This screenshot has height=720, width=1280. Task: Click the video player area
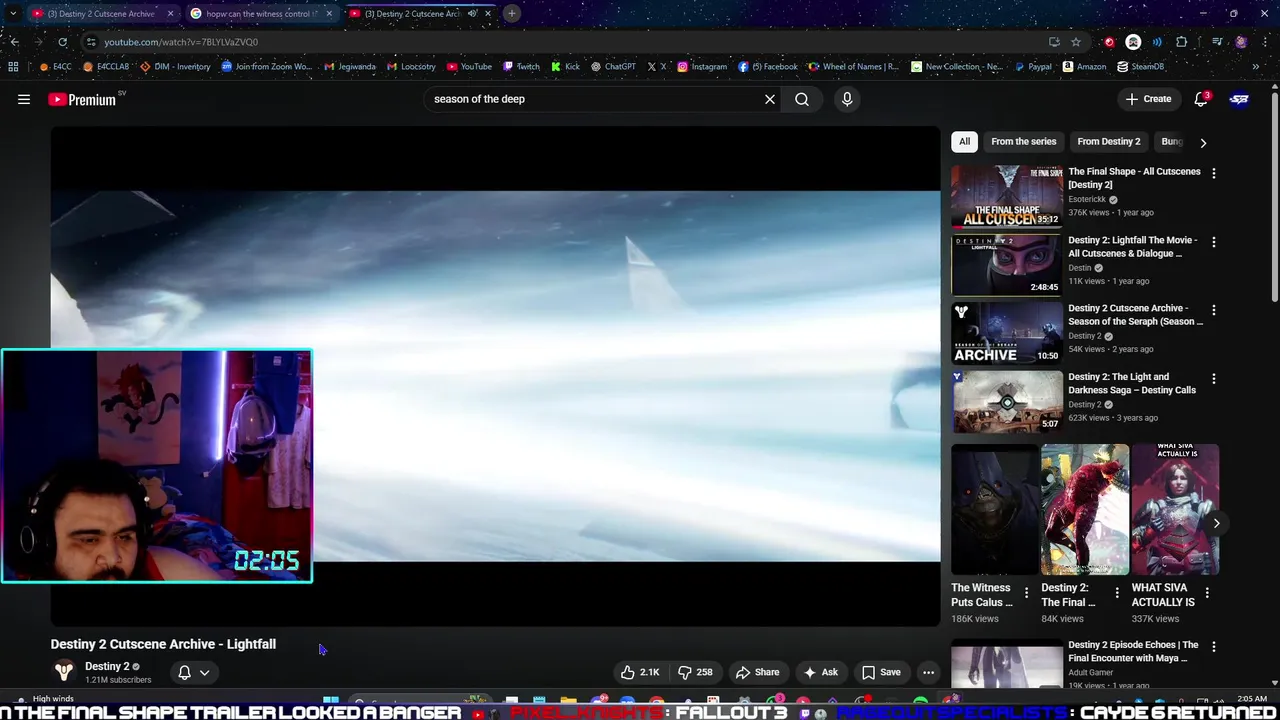(495, 376)
